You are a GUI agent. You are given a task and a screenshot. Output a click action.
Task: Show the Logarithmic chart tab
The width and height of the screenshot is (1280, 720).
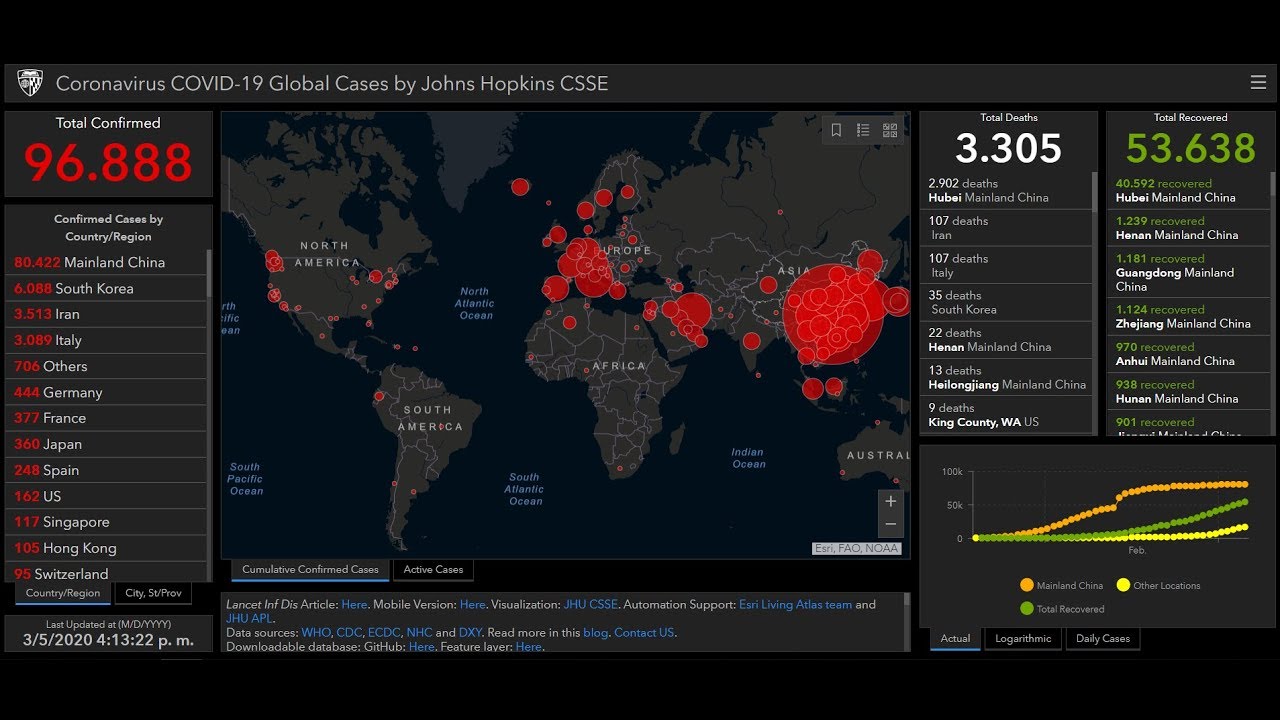(1023, 639)
